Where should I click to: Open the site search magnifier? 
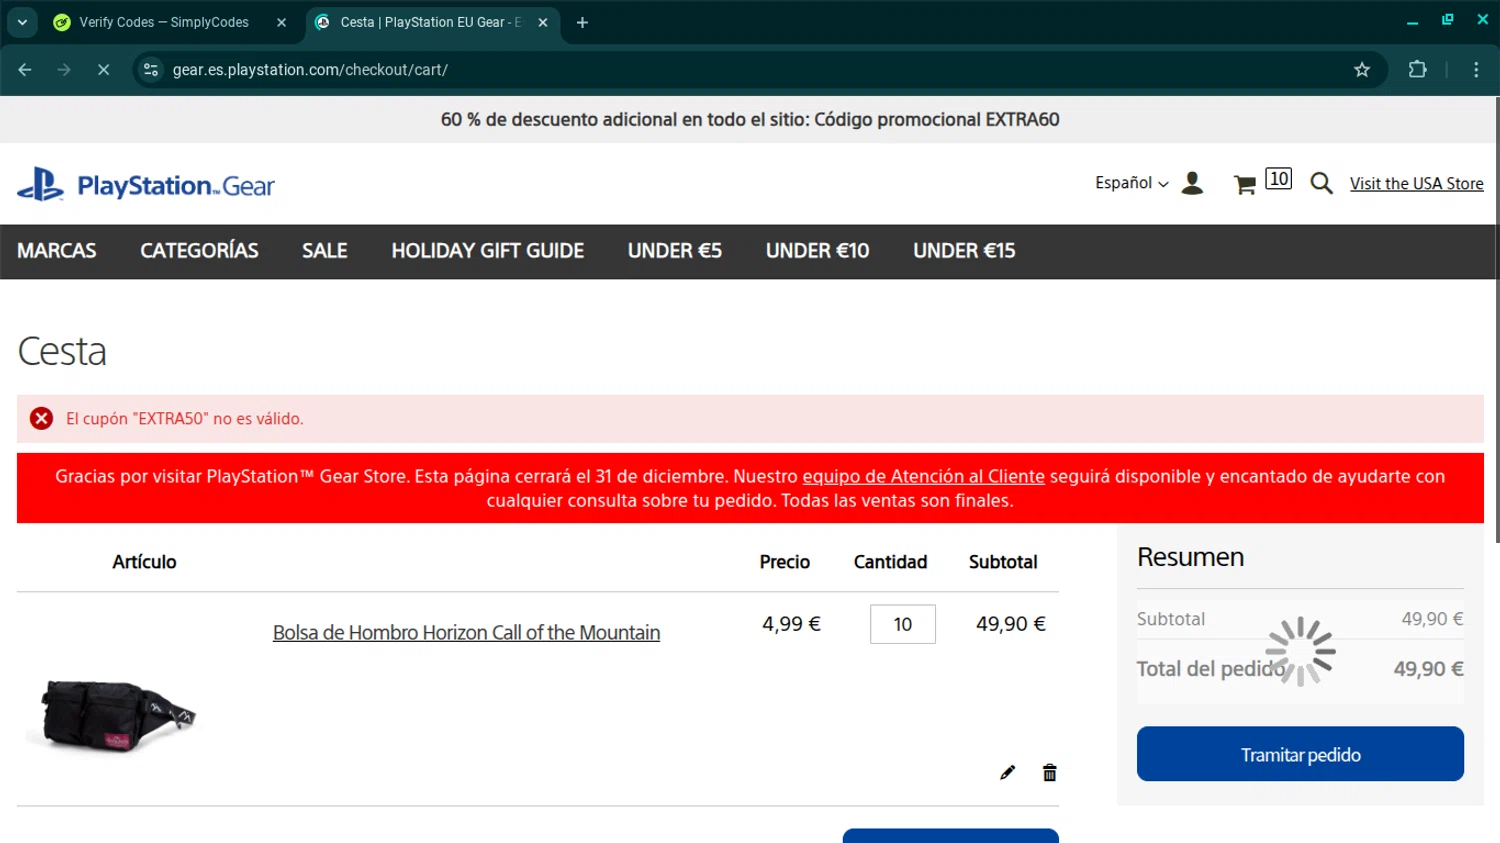point(1321,183)
